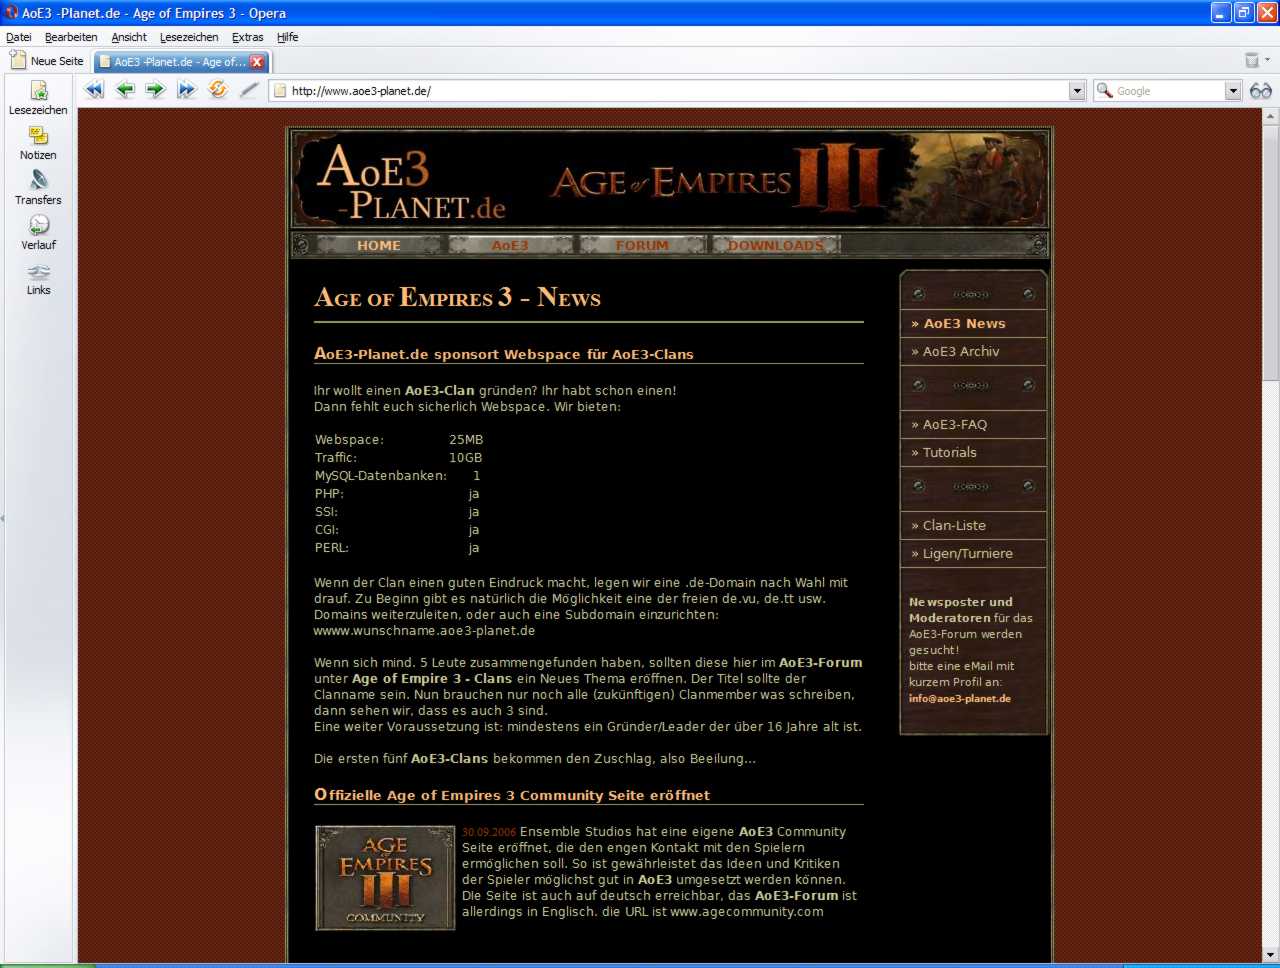Click the MySQL-Datenbanken row
Image resolution: width=1280 pixels, height=968 pixels.
point(399,476)
